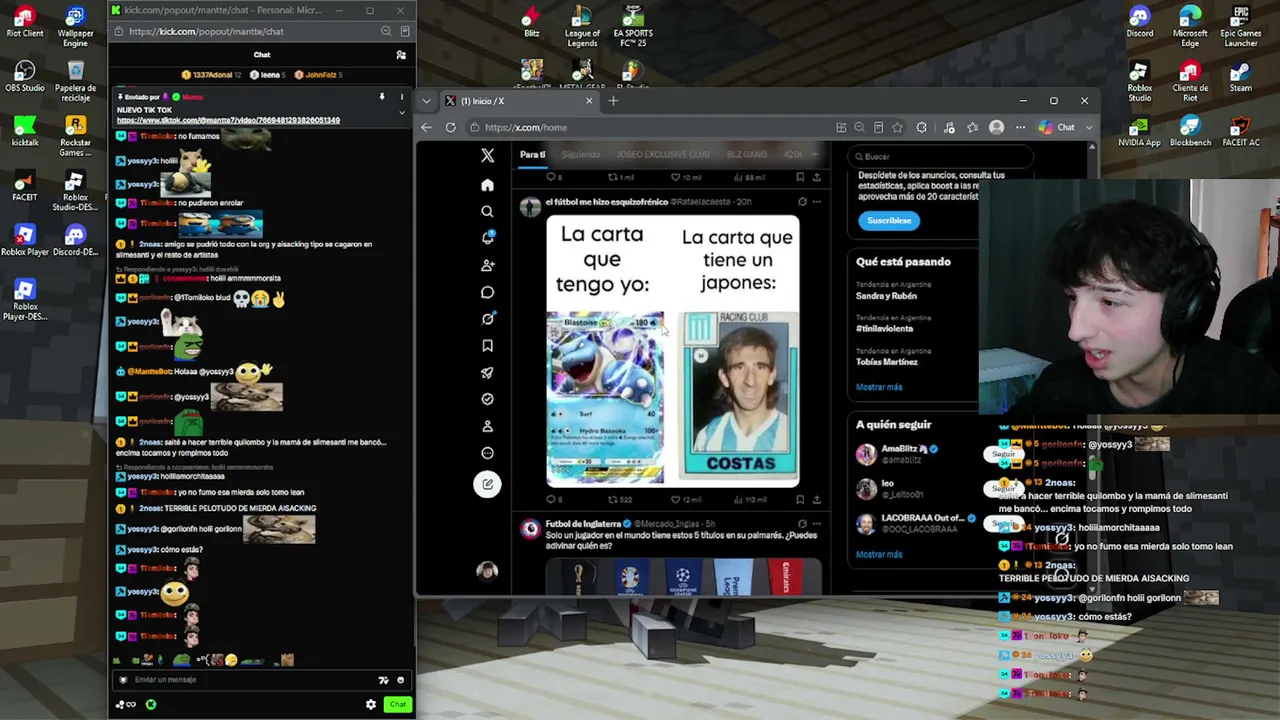Send message with the green Chat button
Viewport: 1280px width, 720px height.
(398, 704)
